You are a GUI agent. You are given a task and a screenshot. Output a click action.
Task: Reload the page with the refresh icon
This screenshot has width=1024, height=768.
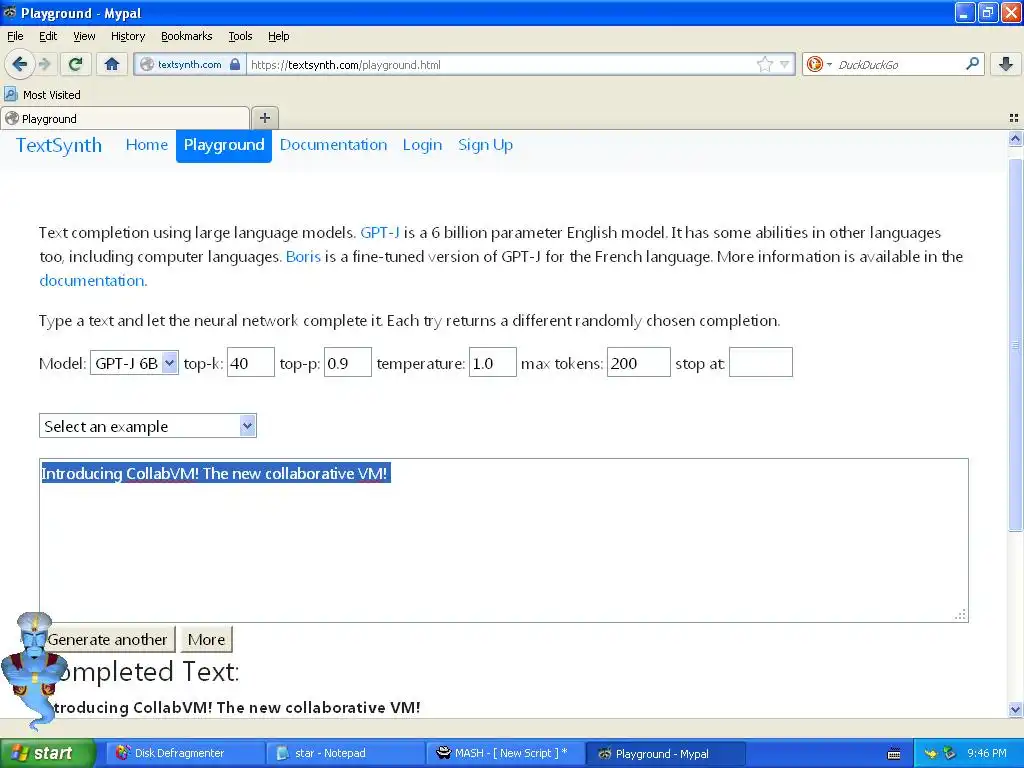coord(75,64)
